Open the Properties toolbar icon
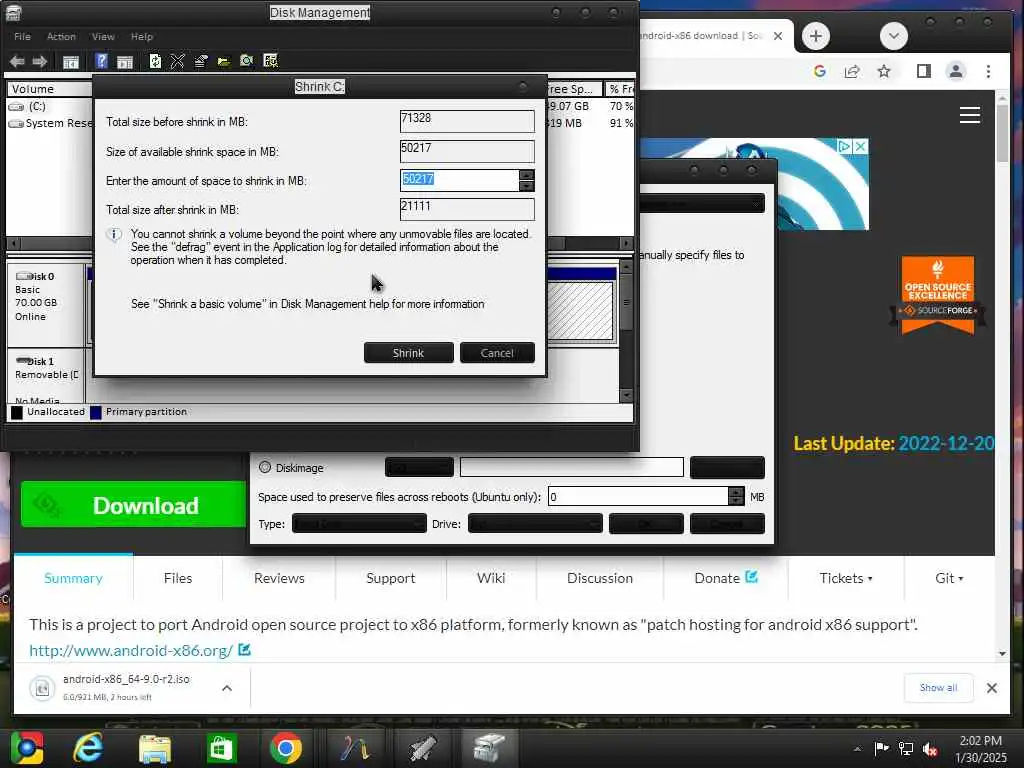1024x768 pixels. (x=200, y=61)
